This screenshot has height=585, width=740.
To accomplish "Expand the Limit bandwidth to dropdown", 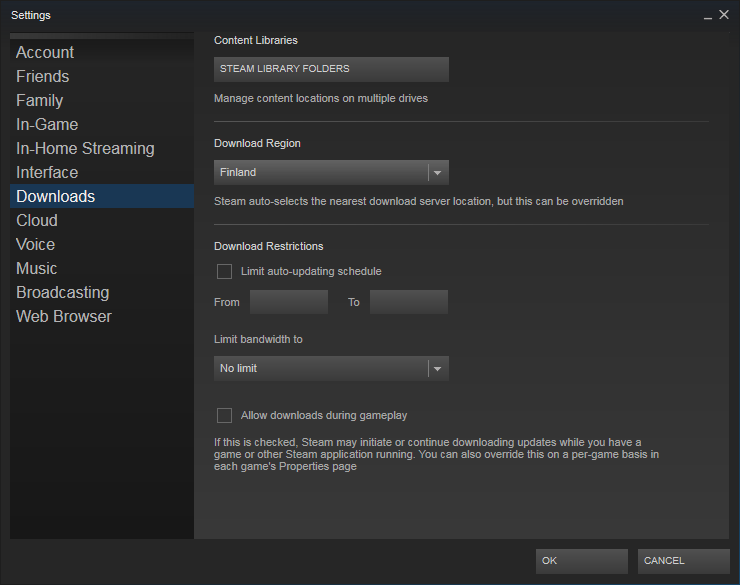I will pyautogui.click(x=331, y=368).
